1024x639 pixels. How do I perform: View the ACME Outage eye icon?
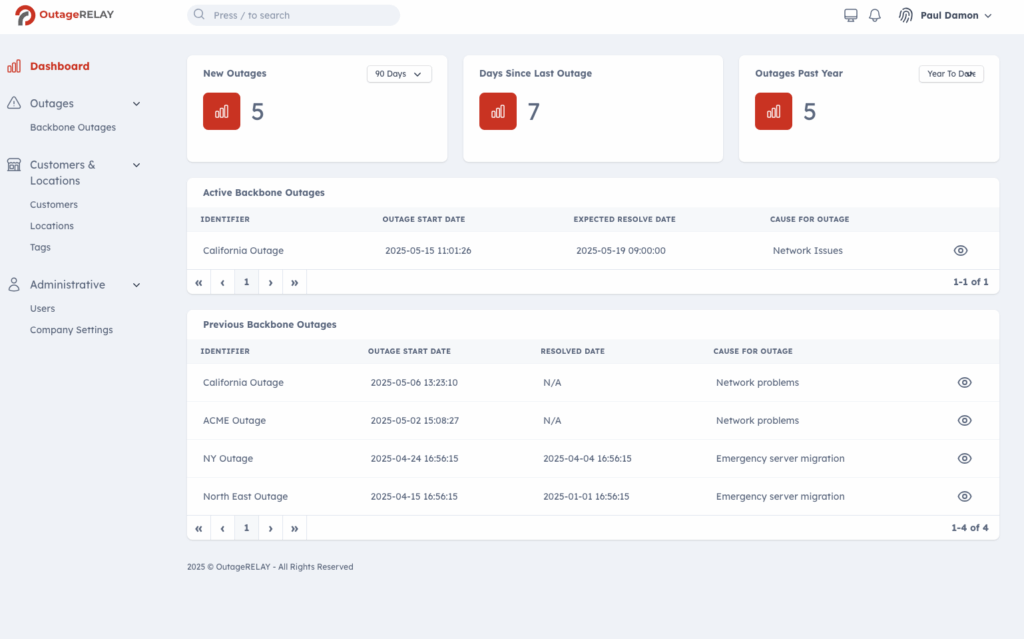964,421
